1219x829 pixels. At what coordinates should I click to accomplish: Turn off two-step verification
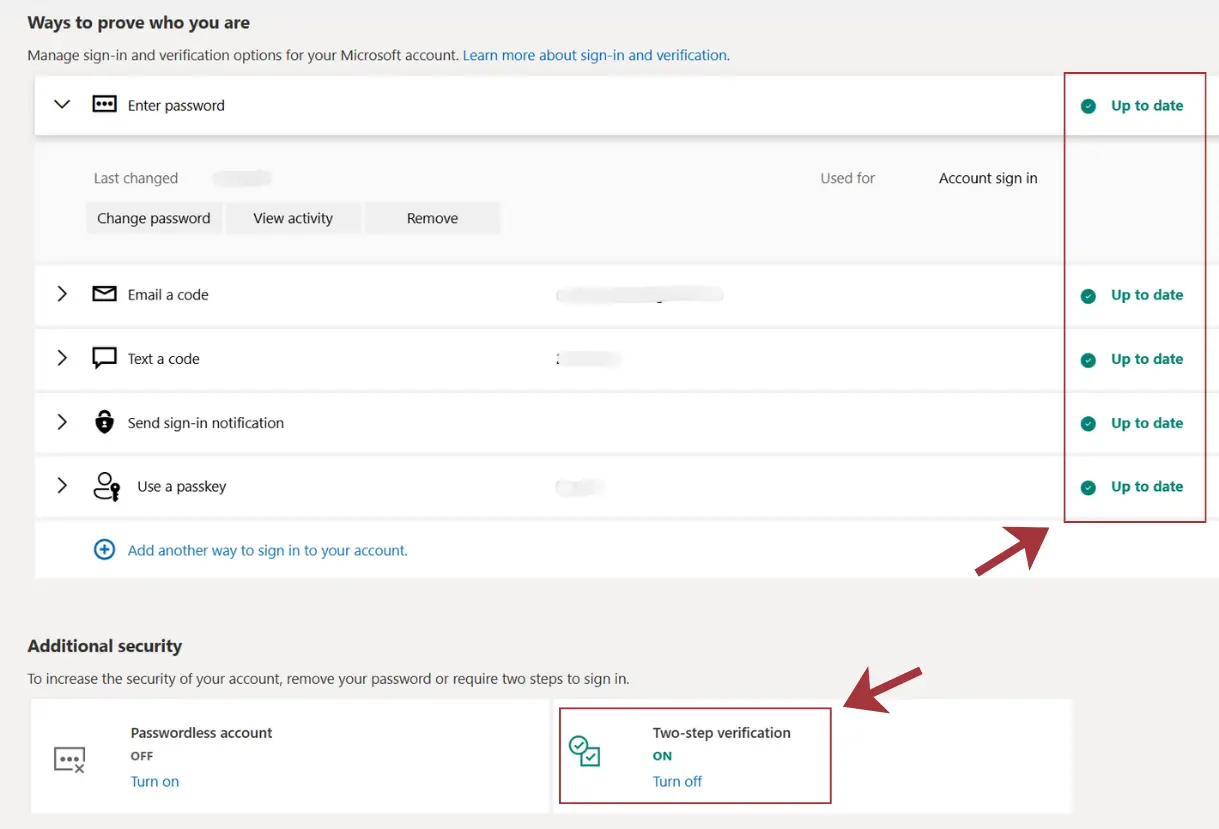[x=677, y=782]
